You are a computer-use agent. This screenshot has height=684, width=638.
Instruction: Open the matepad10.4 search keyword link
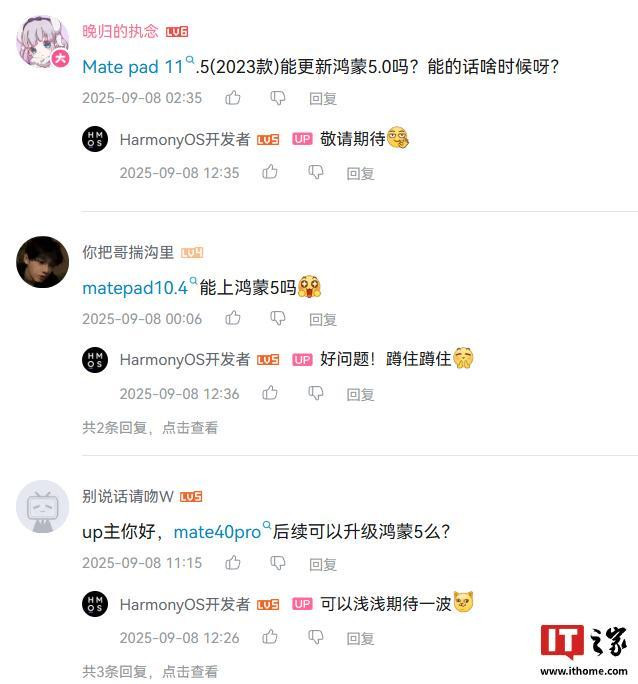(x=140, y=287)
